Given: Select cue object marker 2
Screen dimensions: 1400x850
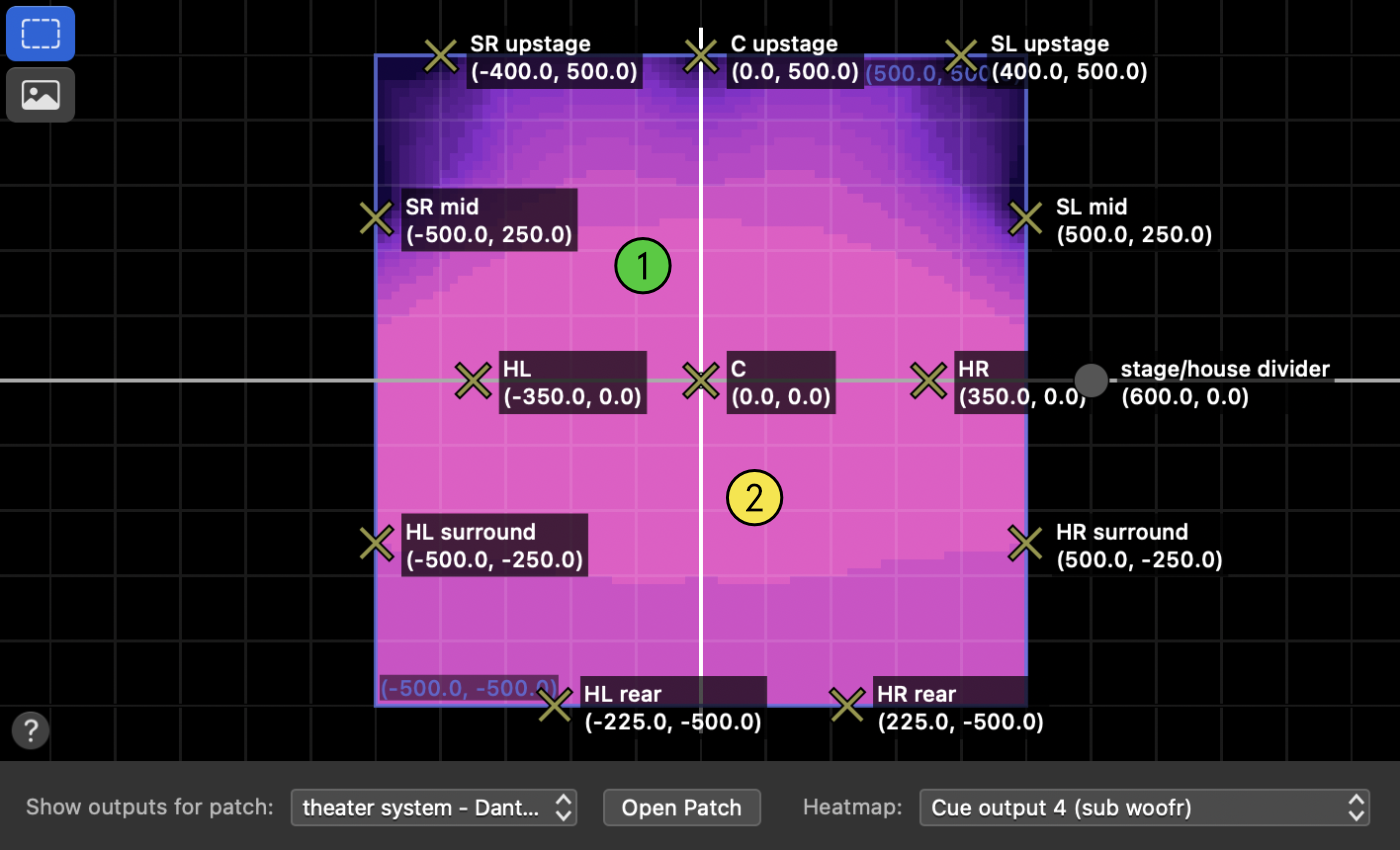Looking at the screenshot, I should coord(753,498).
